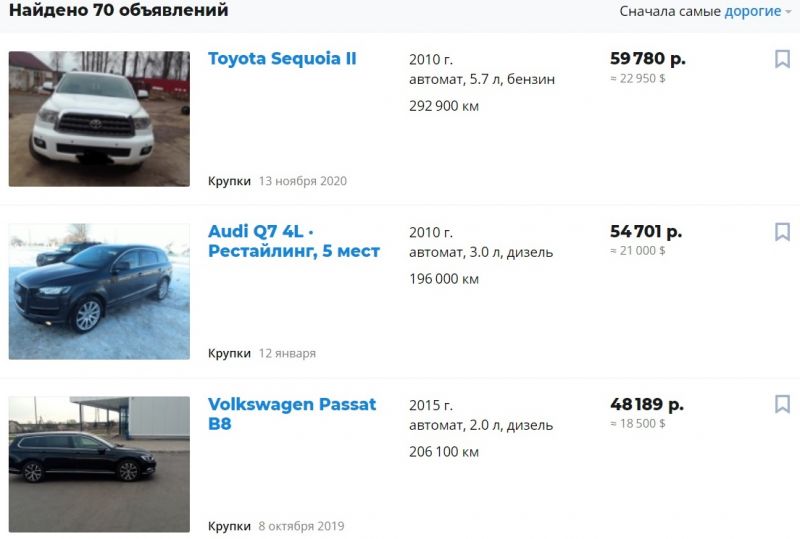Image resolution: width=800 pixels, height=539 pixels.
Task: Open the Volkswagen Passat B8 title link
Action: (x=292, y=413)
